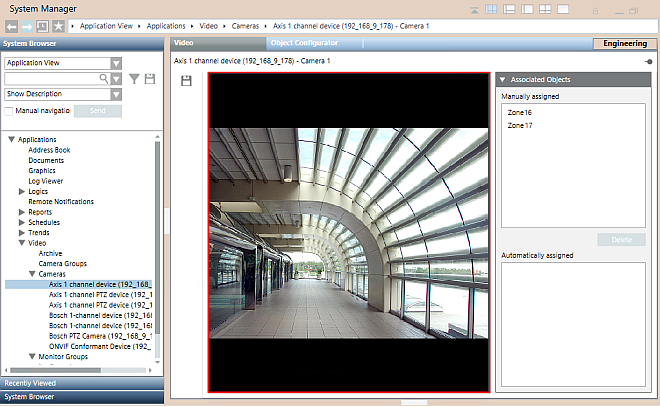Viewport: 660px width, 407px height.
Task: Click the magnifier search icon
Action: 103,78
